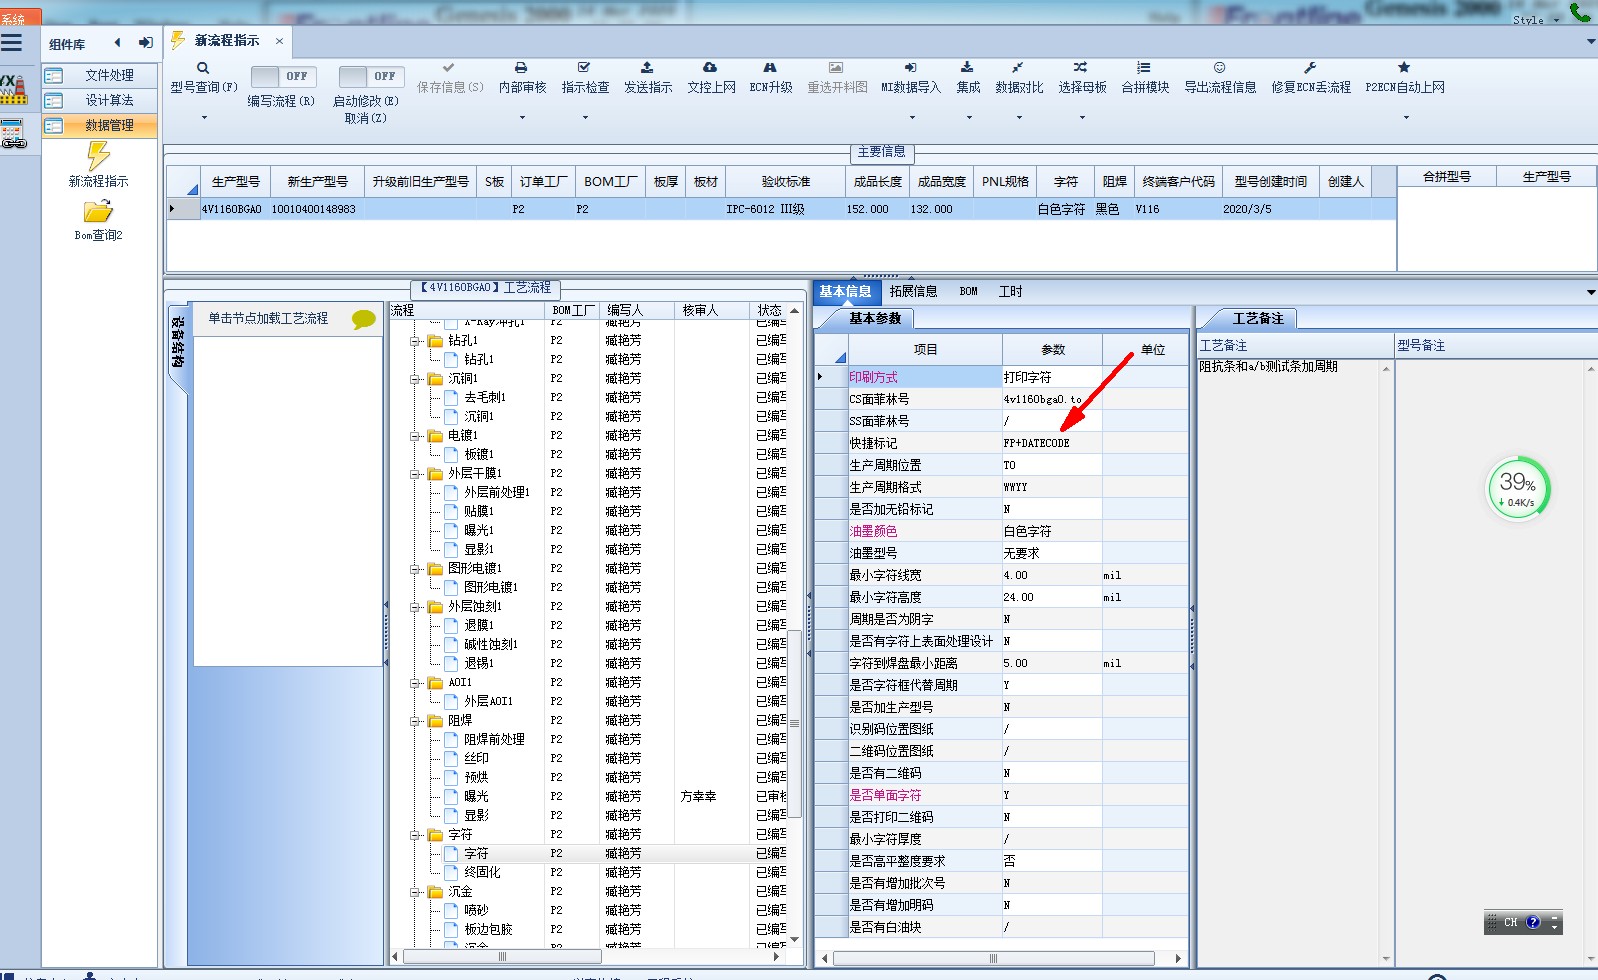Click the 发送指示 send icon
1598x980 pixels.
pyautogui.click(x=647, y=68)
